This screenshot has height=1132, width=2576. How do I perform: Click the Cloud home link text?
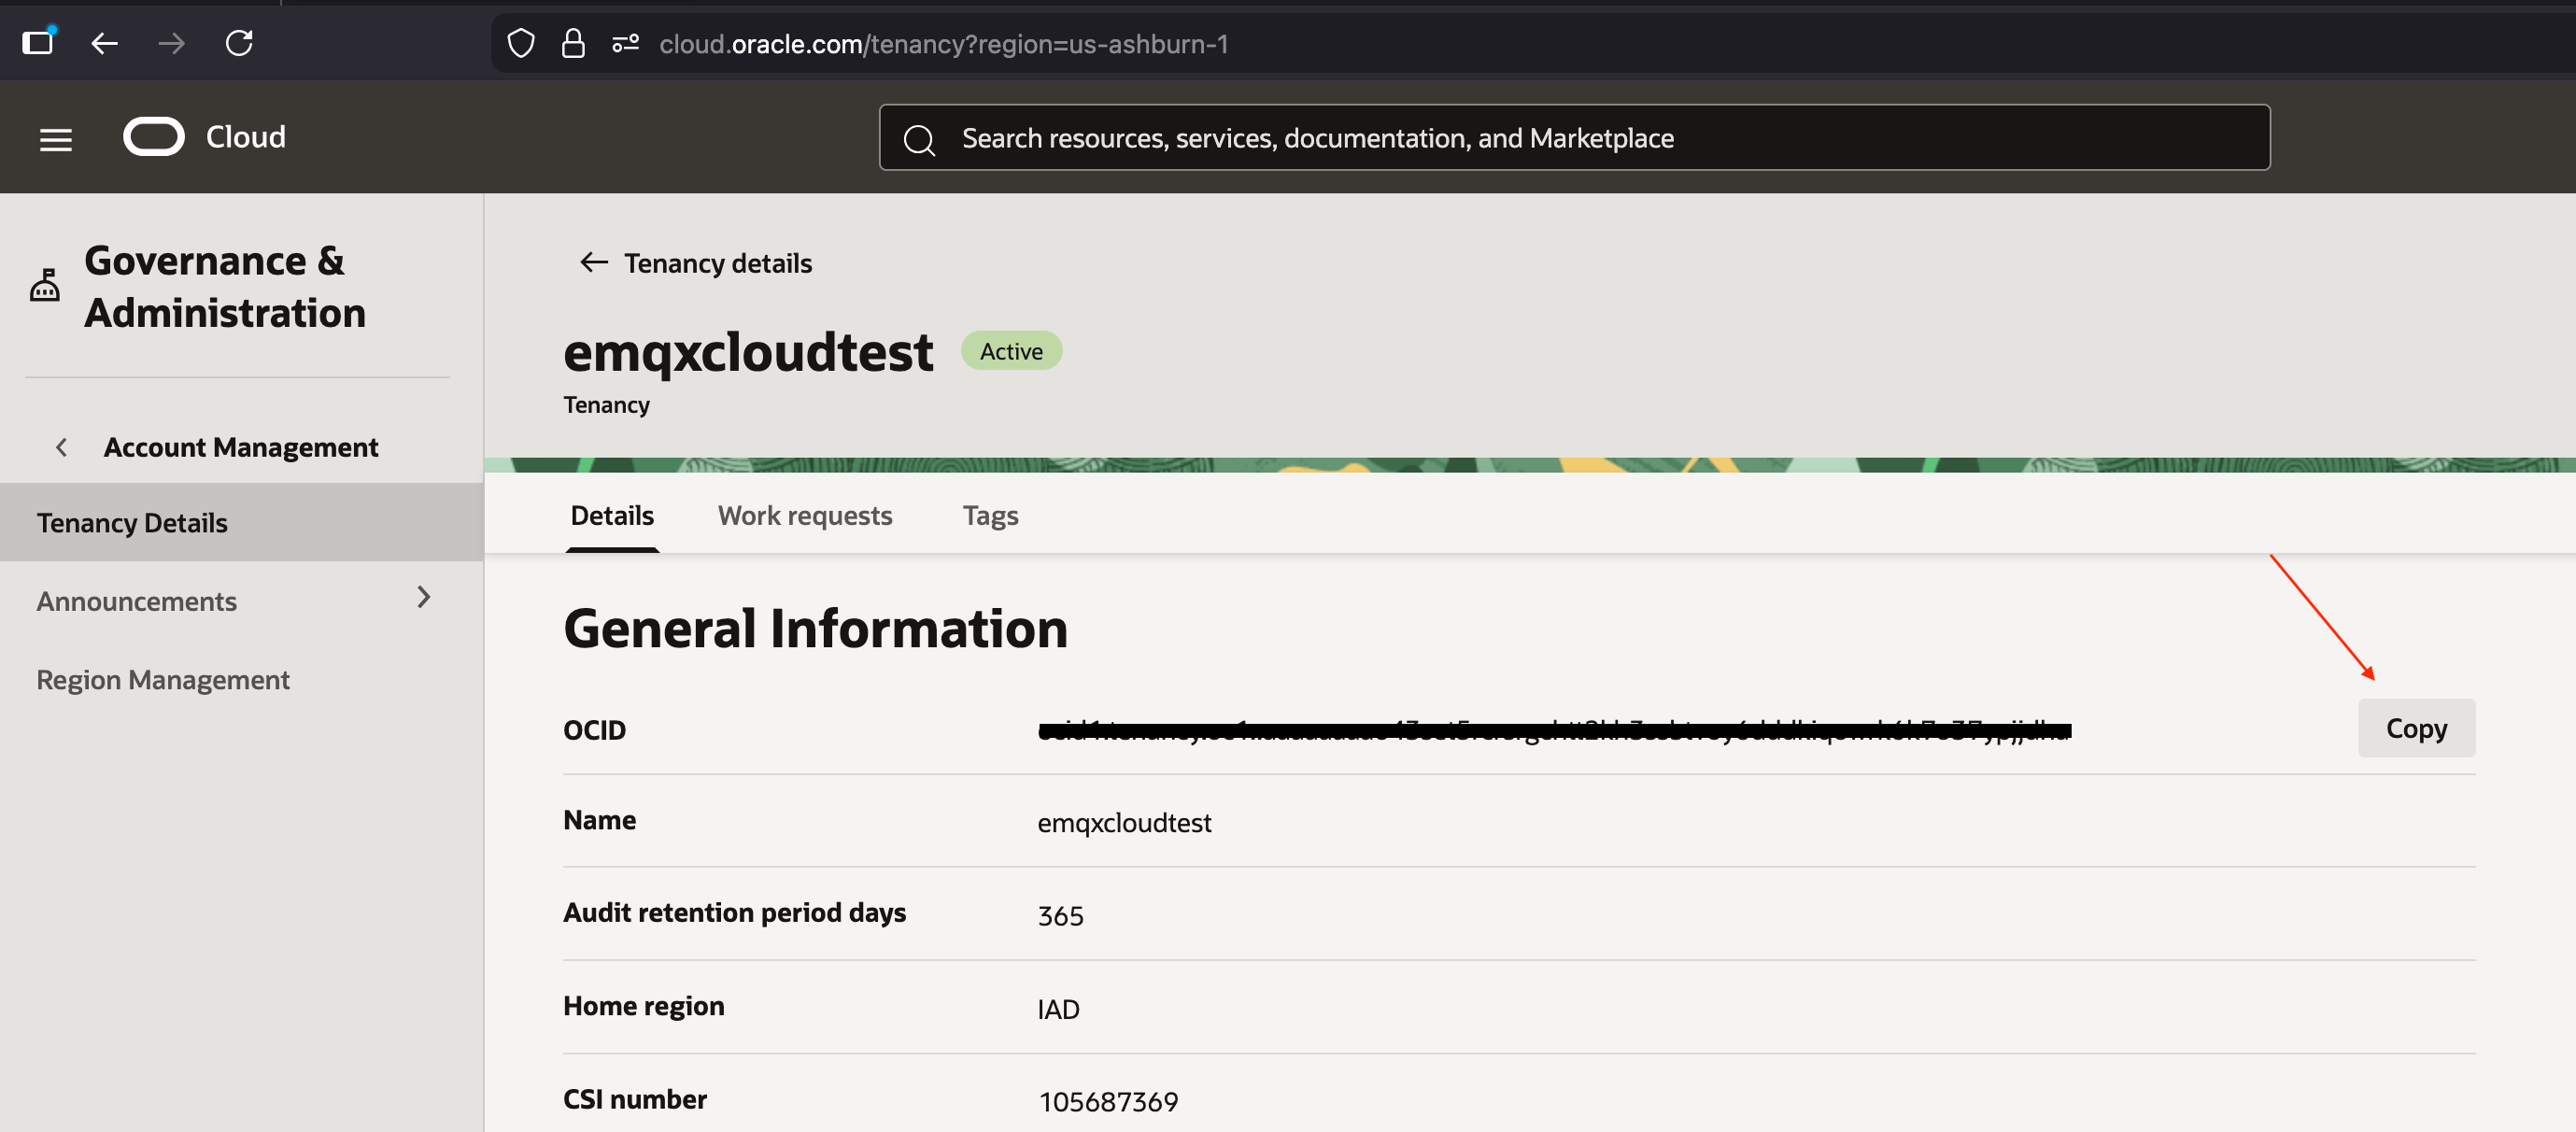coord(246,137)
